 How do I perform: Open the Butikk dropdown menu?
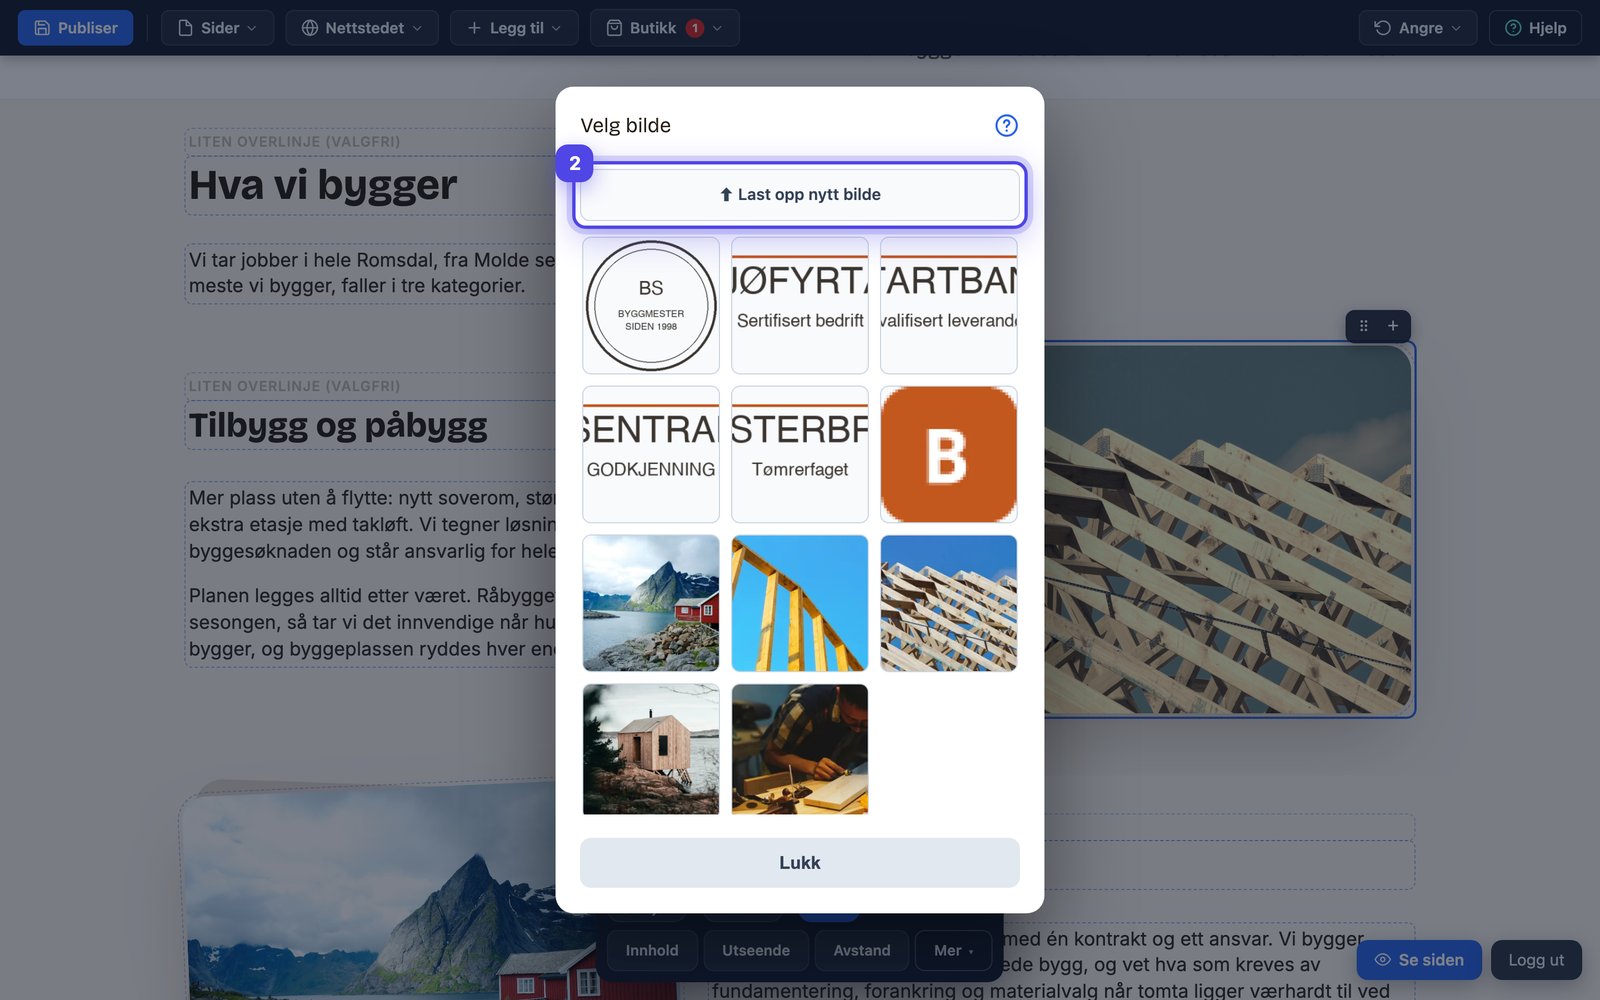coord(665,28)
